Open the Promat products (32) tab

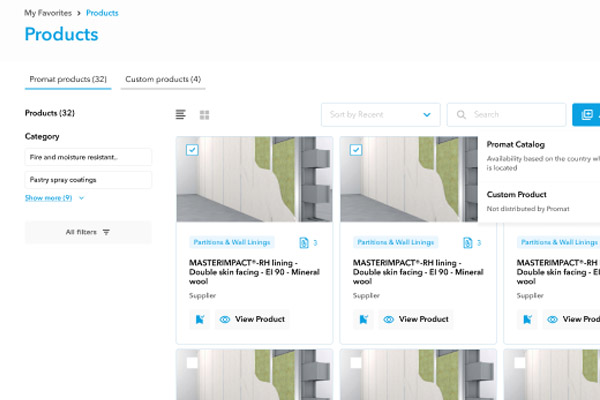[68, 79]
